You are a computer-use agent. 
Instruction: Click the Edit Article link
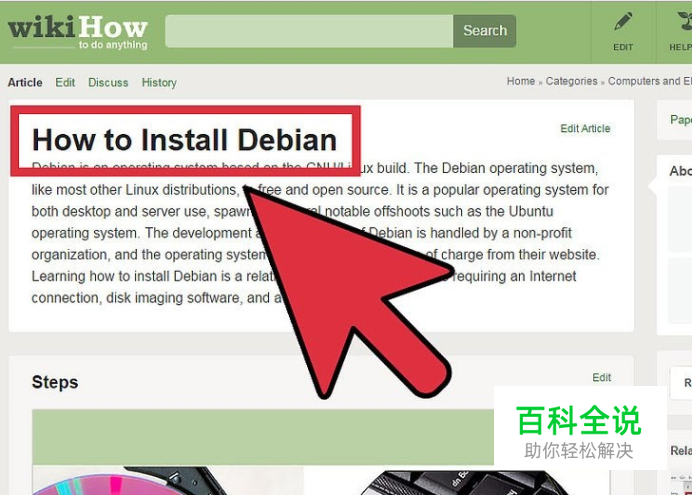point(585,128)
